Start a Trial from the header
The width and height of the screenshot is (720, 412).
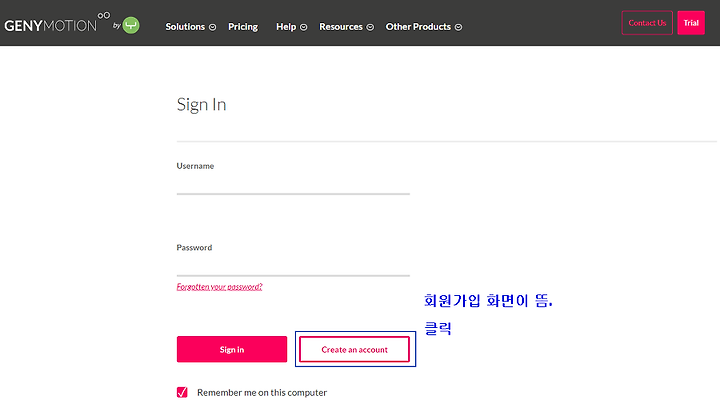click(x=691, y=23)
